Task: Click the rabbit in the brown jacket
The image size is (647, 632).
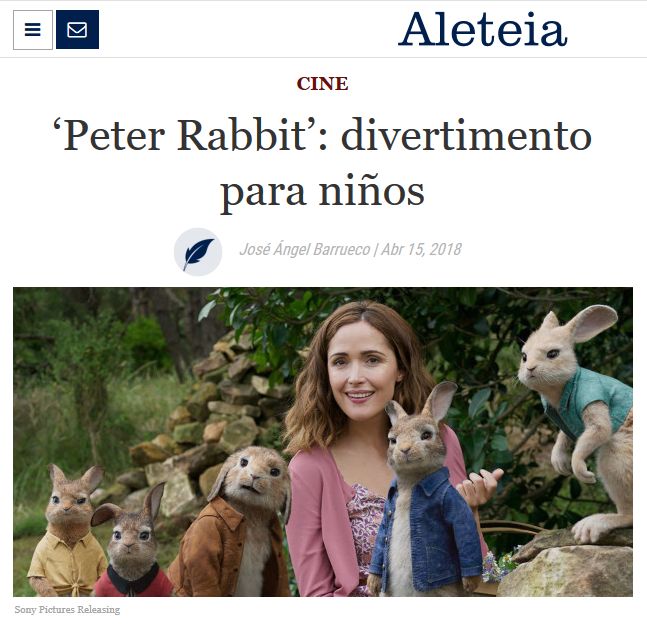Action: tap(235, 522)
